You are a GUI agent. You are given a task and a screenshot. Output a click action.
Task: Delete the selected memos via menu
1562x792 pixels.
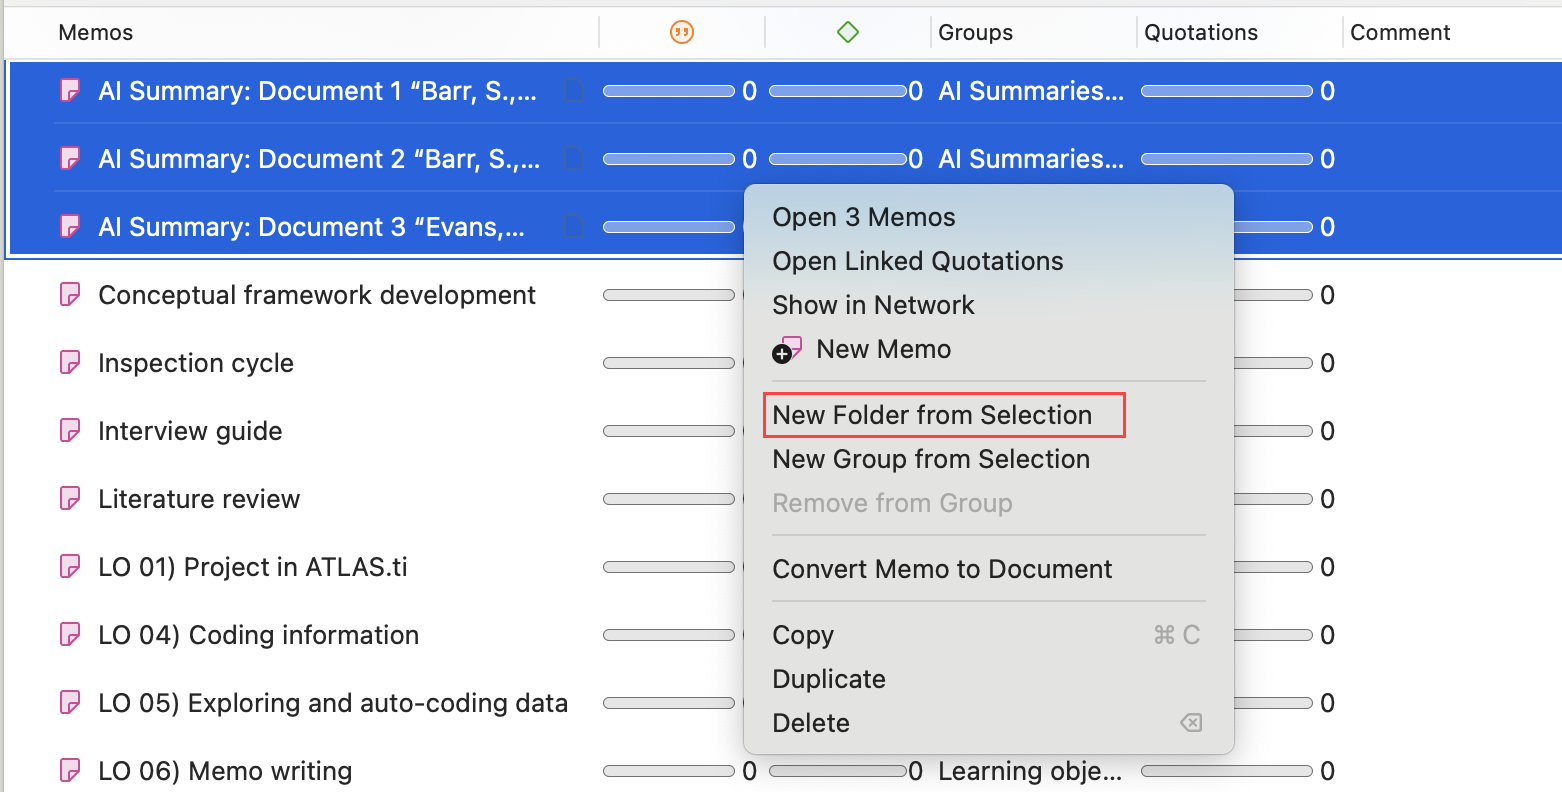pos(810,723)
